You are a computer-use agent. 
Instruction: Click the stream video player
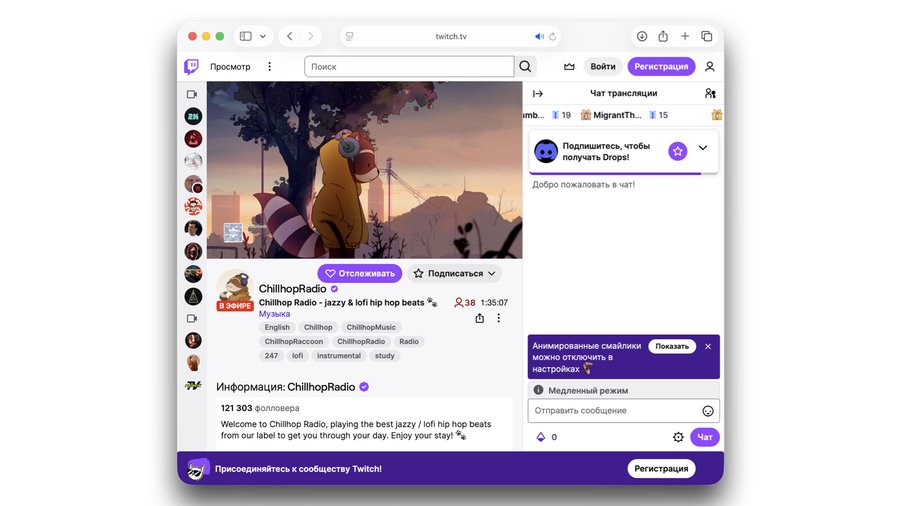pyautogui.click(x=364, y=170)
